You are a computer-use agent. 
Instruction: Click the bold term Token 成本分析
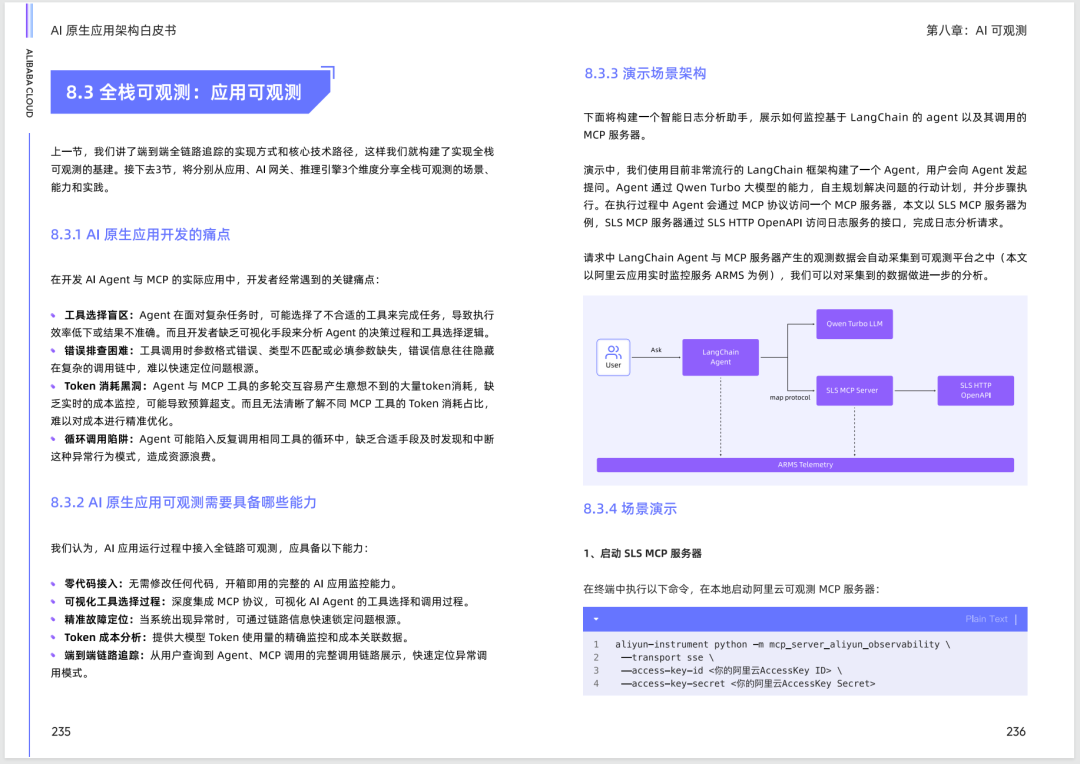pyautogui.click(x=105, y=637)
